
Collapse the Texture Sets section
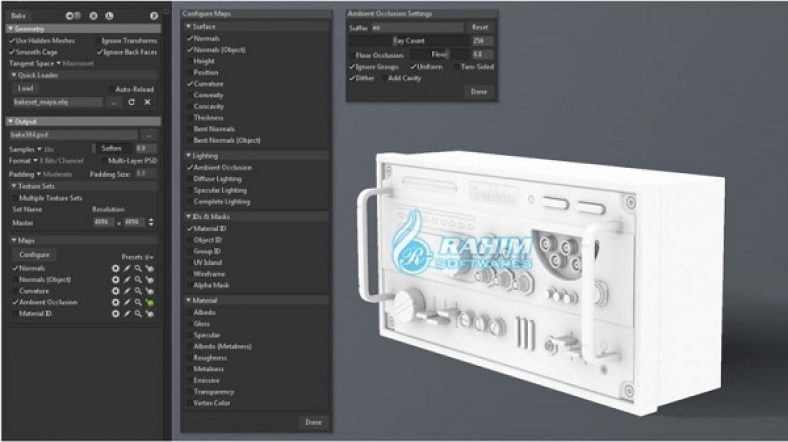(x=14, y=186)
